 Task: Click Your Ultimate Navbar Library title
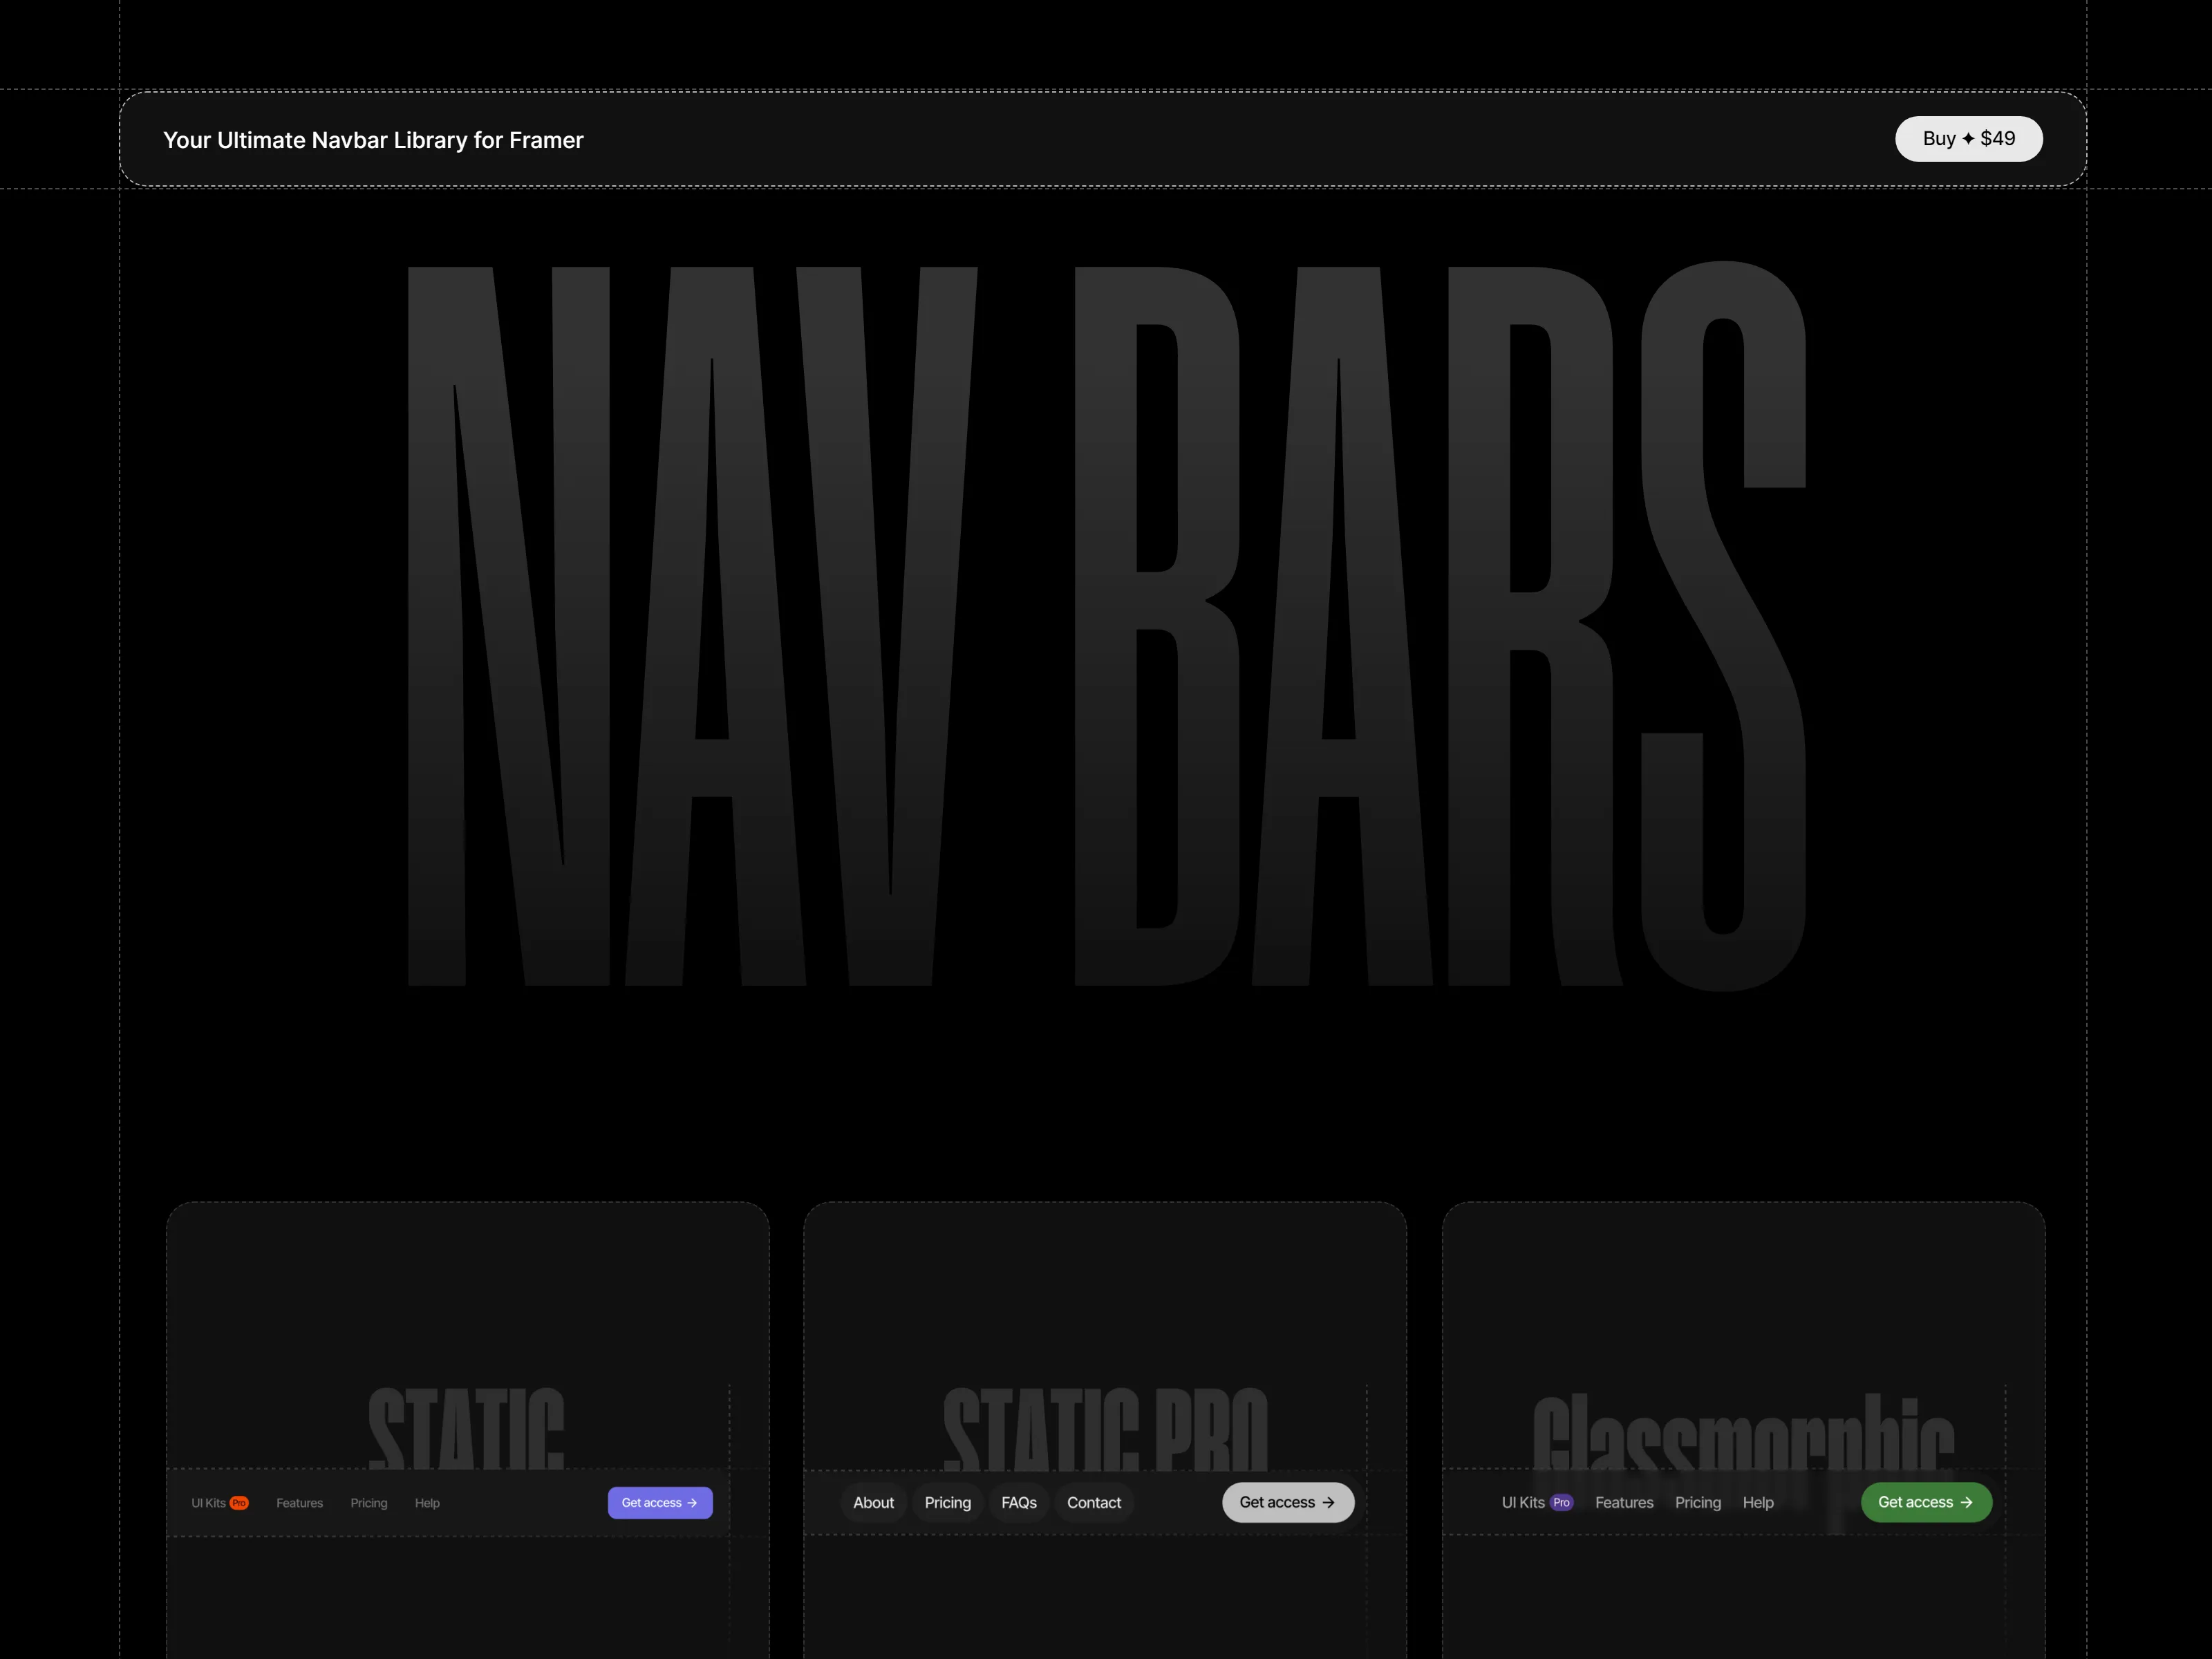click(373, 140)
